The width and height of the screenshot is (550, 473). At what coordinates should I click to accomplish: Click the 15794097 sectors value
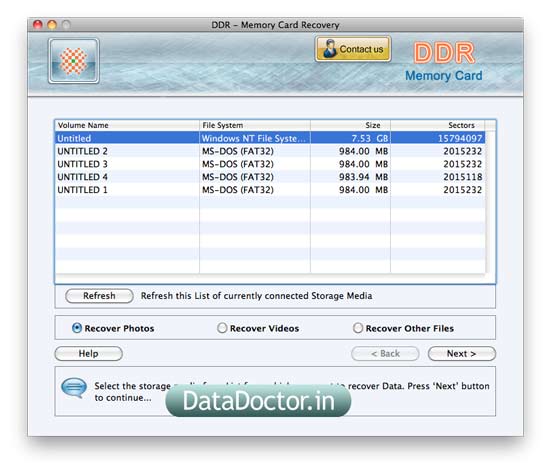[x=460, y=138]
